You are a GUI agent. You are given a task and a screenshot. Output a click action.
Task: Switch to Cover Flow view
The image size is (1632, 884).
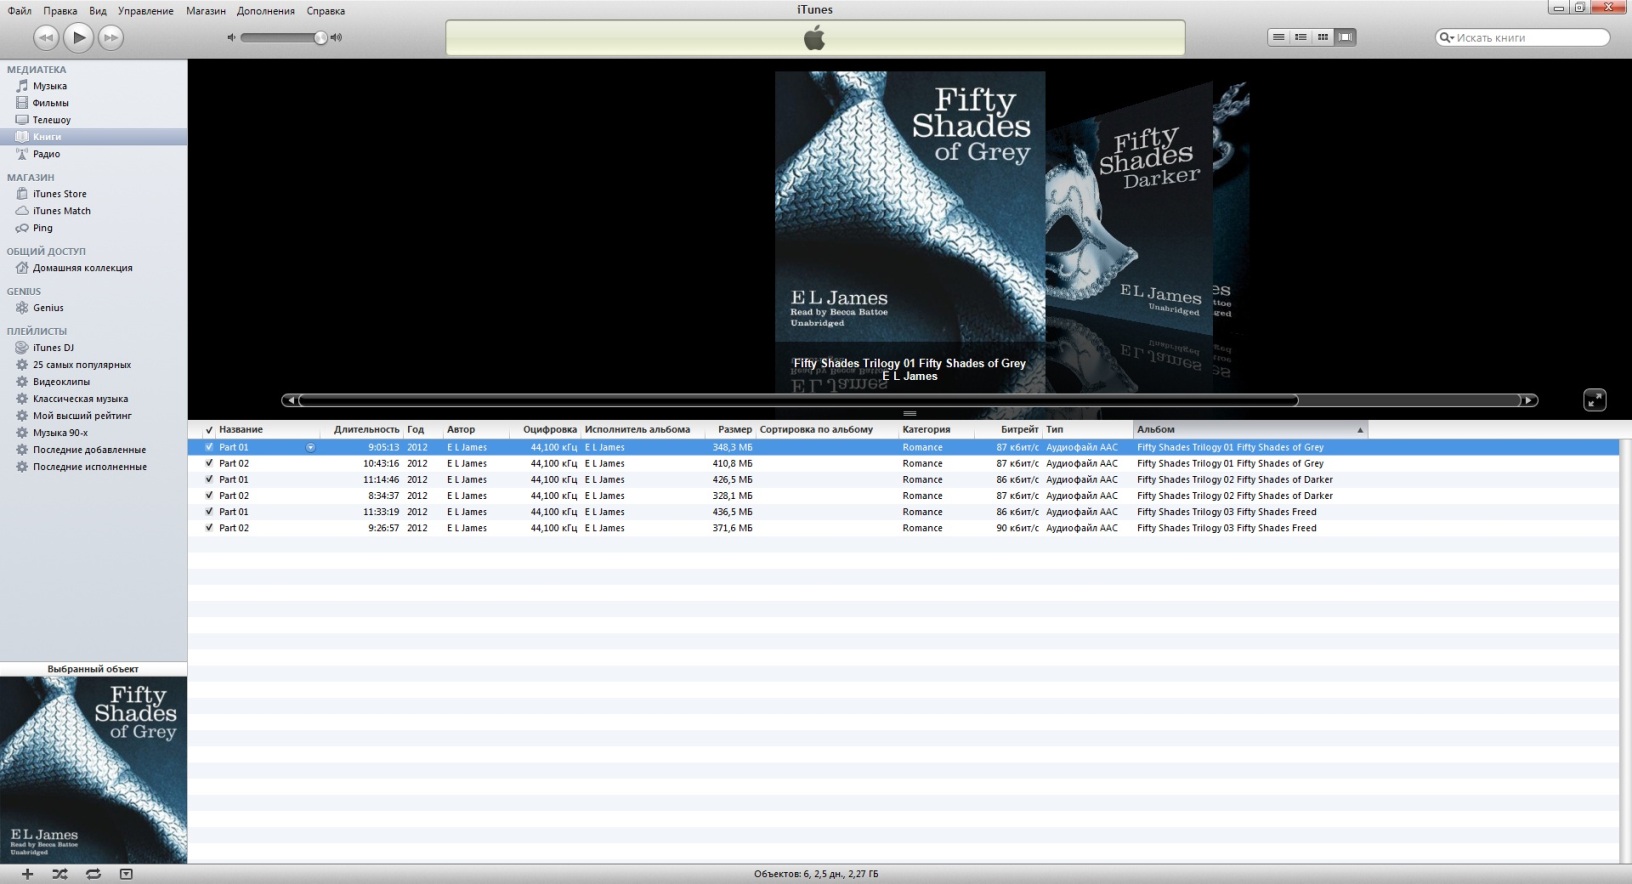[x=1345, y=37]
